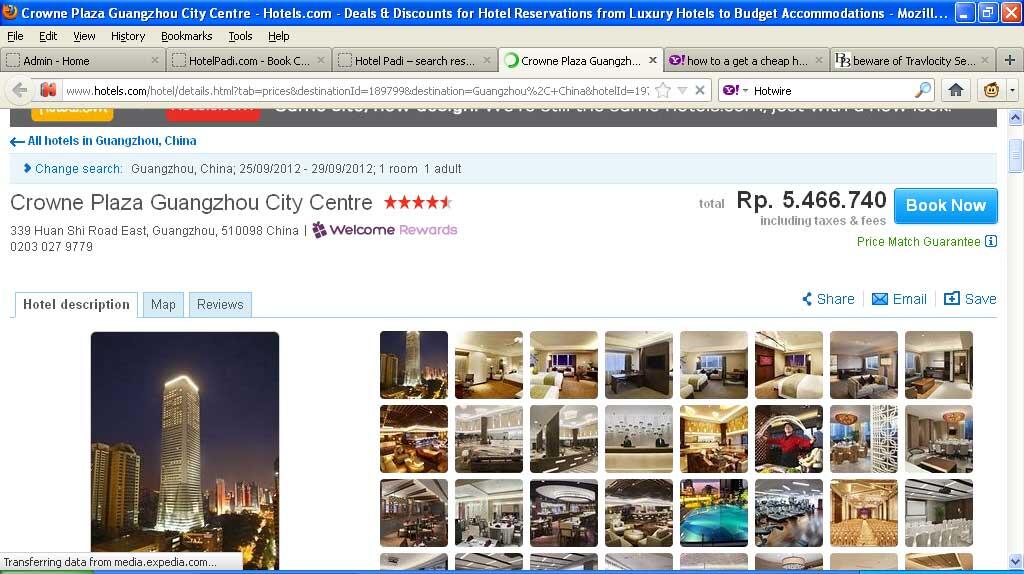Click the Price Match Guarantee info icon

click(x=991, y=242)
